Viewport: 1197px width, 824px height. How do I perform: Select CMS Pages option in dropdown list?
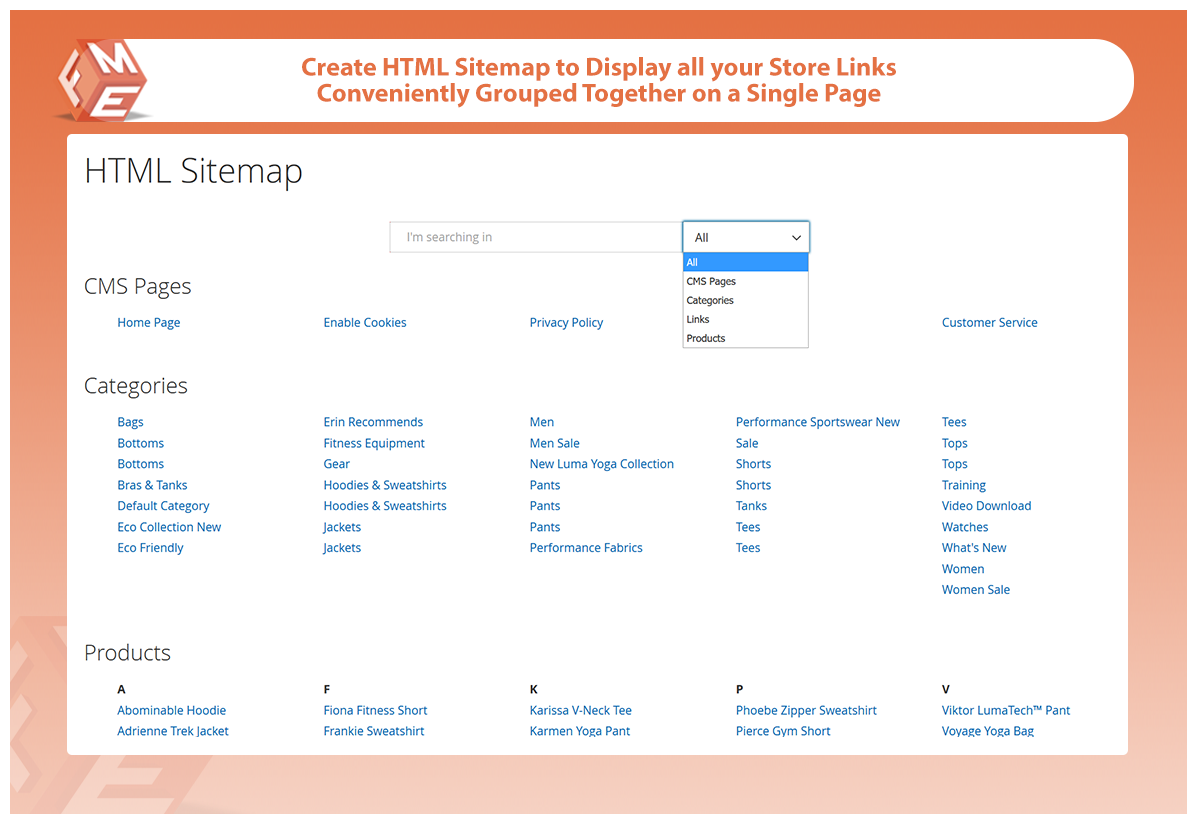[711, 282]
